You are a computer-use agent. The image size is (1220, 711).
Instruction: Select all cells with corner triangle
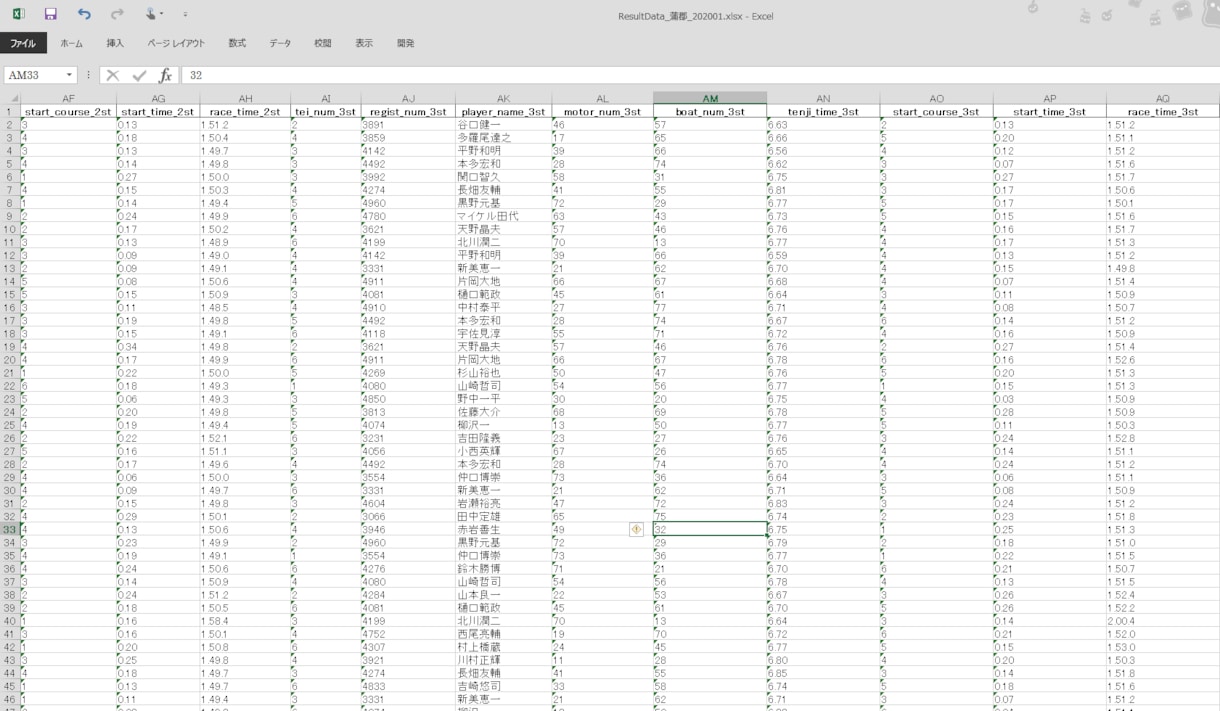[10, 98]
